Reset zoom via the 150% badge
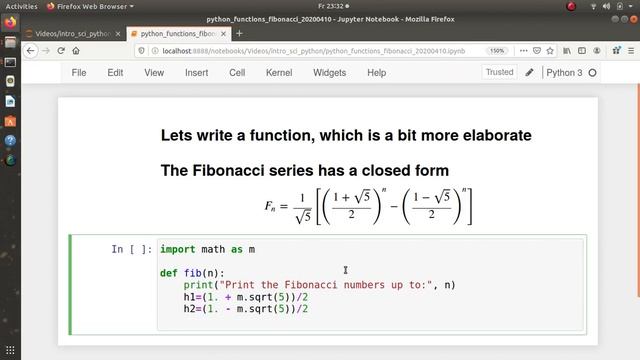The height and width of the screenshot is (360, 640). click(497, 51)
